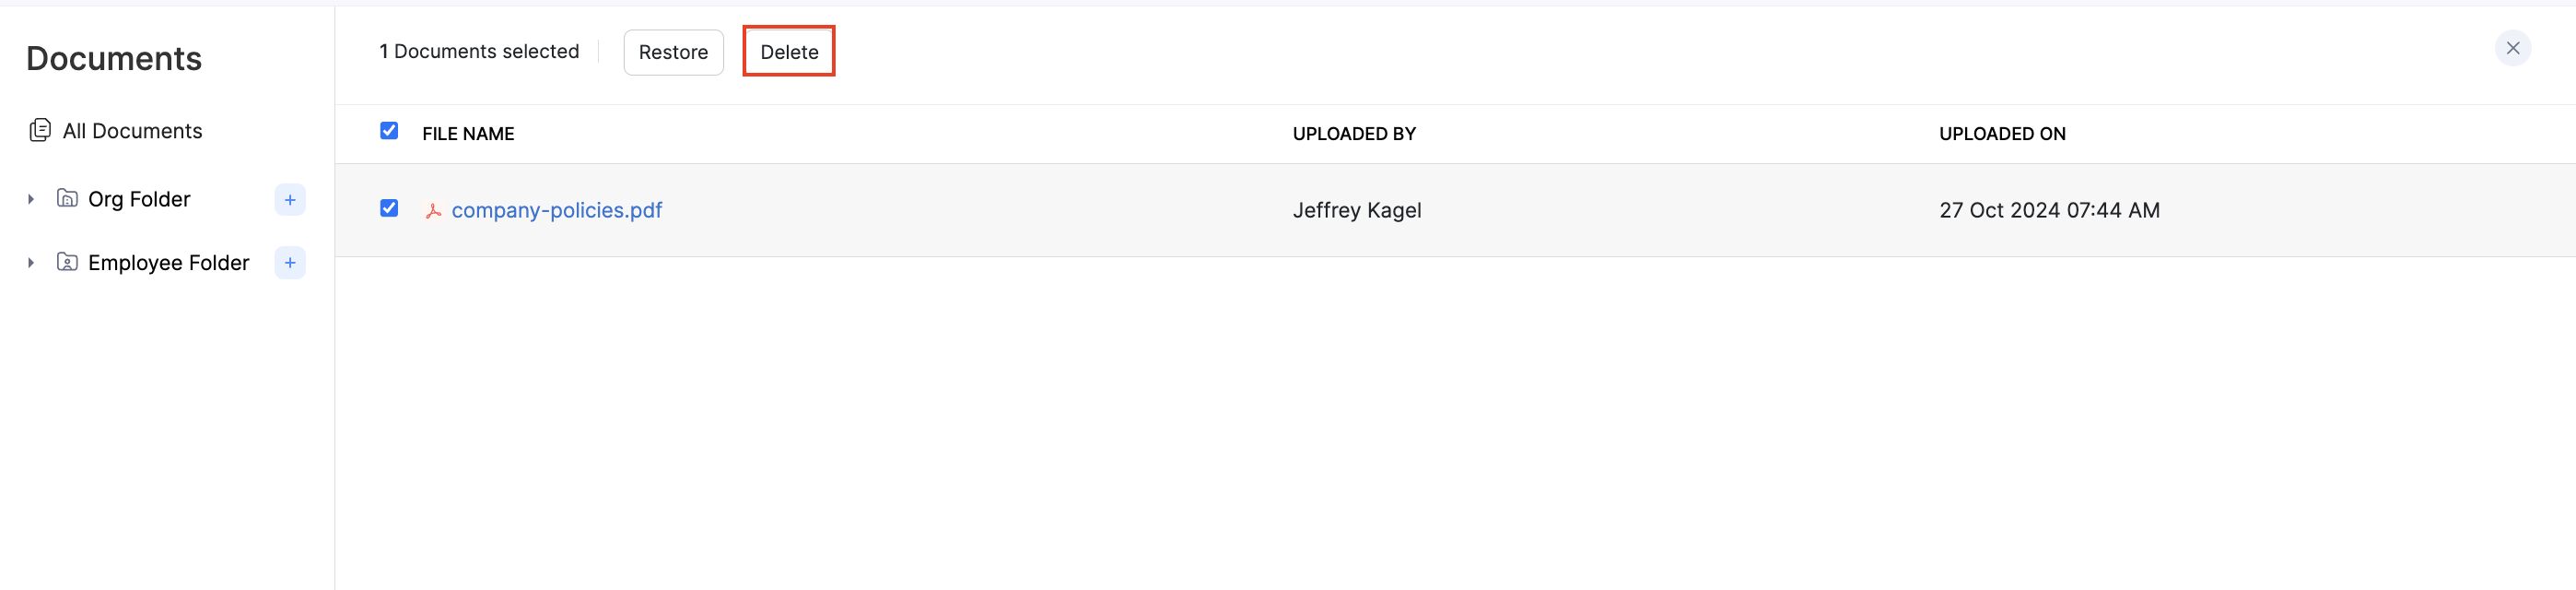Click the PDF icon beside company-policies.pdf
Viewport: 2576px width, 590px height.
coord(433,211)
